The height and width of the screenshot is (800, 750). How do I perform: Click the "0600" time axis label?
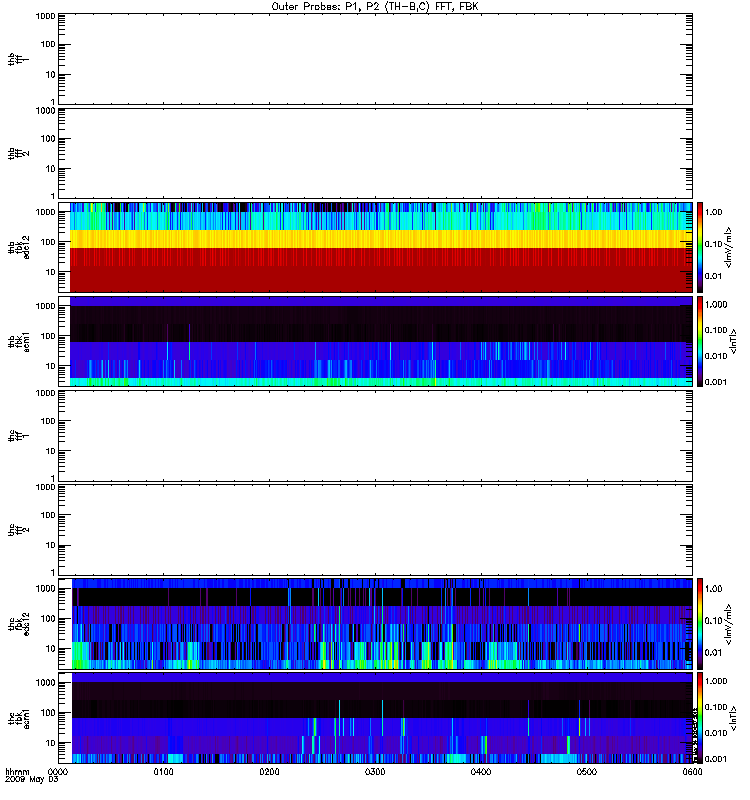pyautogui.click(x=692, y=772)
